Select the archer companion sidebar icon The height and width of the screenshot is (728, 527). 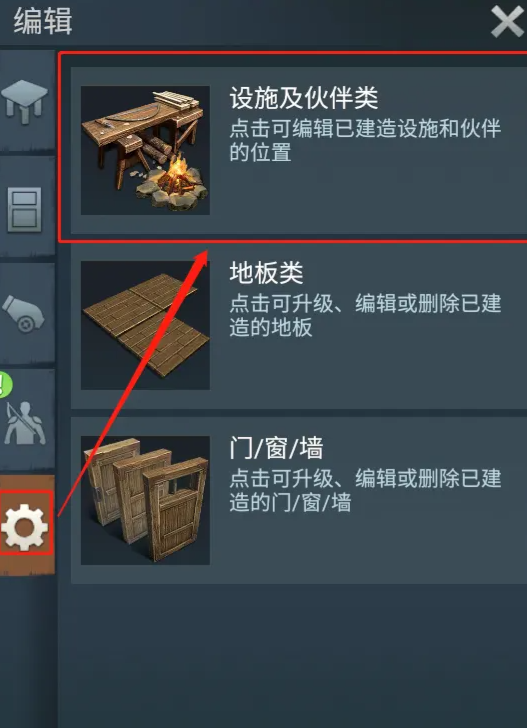(x=24, y=422)
